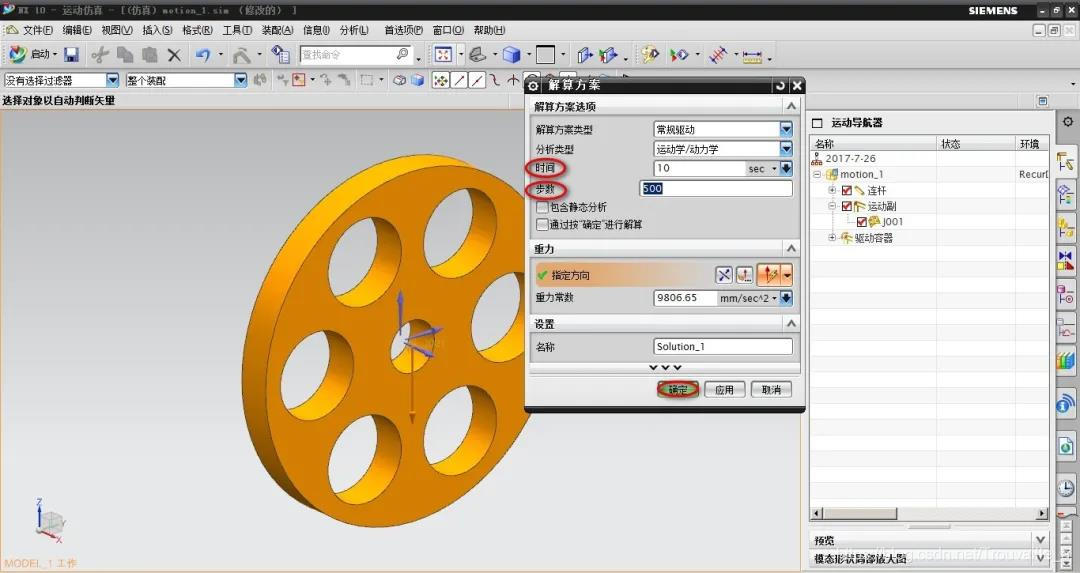
Task: Click the wireframe box icon in selection bar
Action: pyautogui.click(x=399, y=81)
